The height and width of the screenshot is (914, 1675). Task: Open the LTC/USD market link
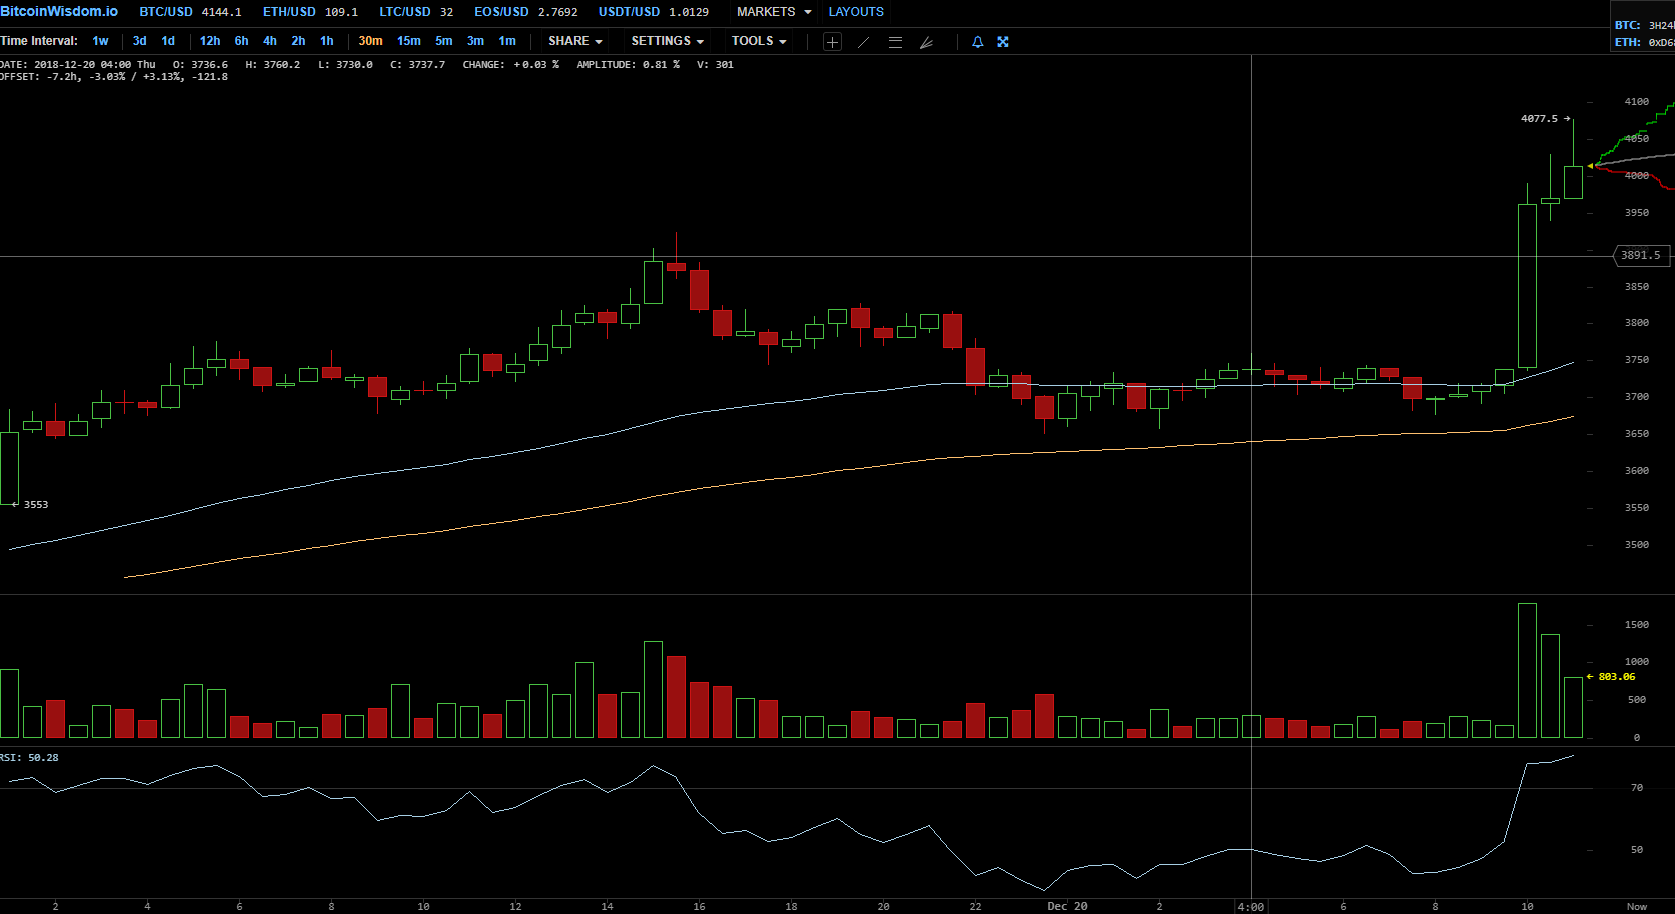tap(404, 12)
